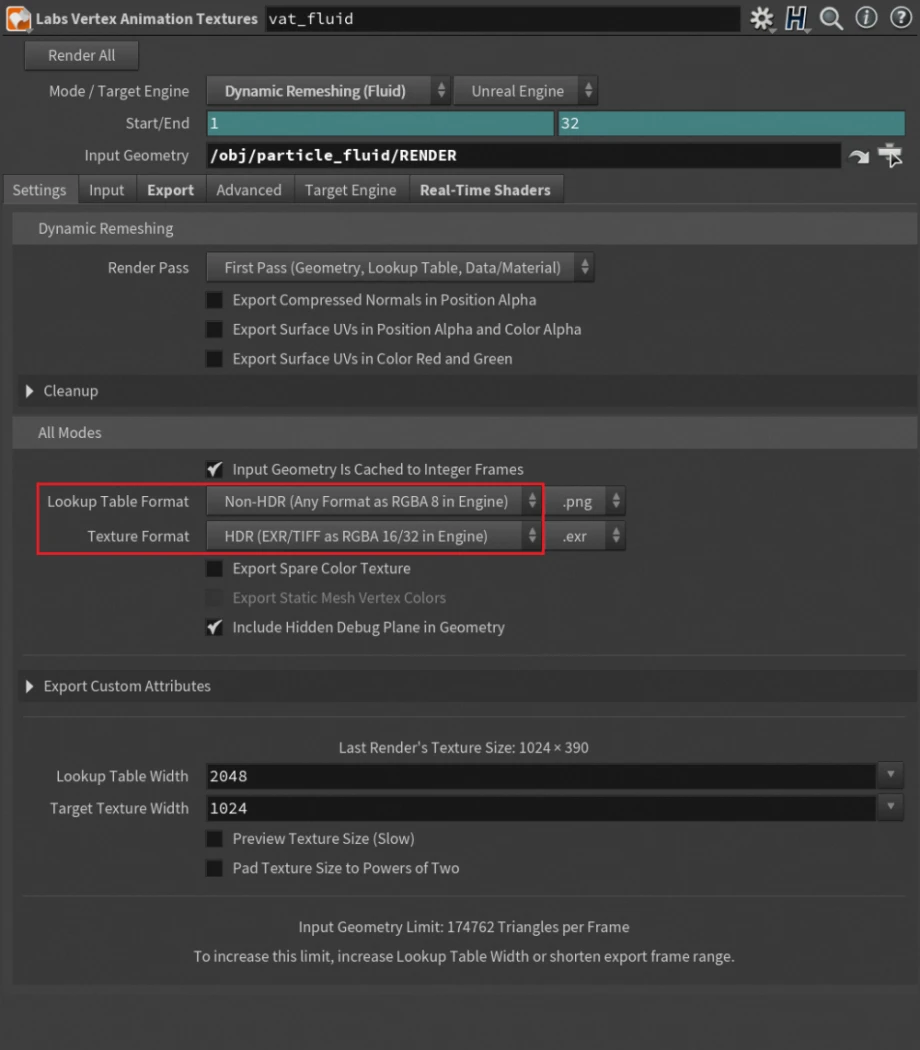Viewport: 920px width, 1050px height.
Task: Enable Export Compressed Normals in Position Alpha
Action: click(x=214, y=300)
